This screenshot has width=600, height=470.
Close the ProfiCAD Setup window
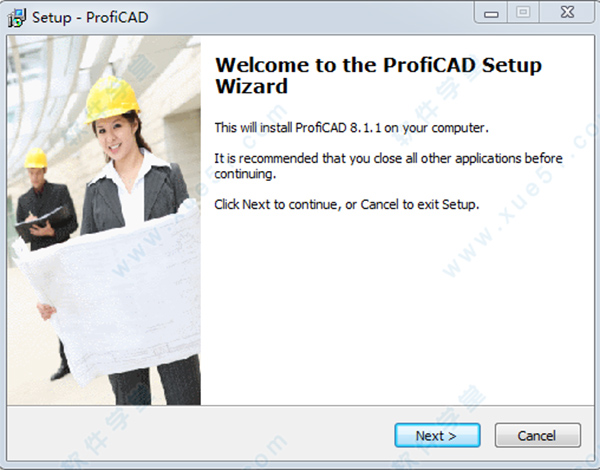567,13
